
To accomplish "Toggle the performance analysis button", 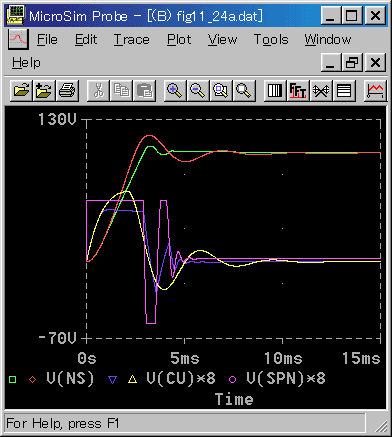I will click(321, 90).
